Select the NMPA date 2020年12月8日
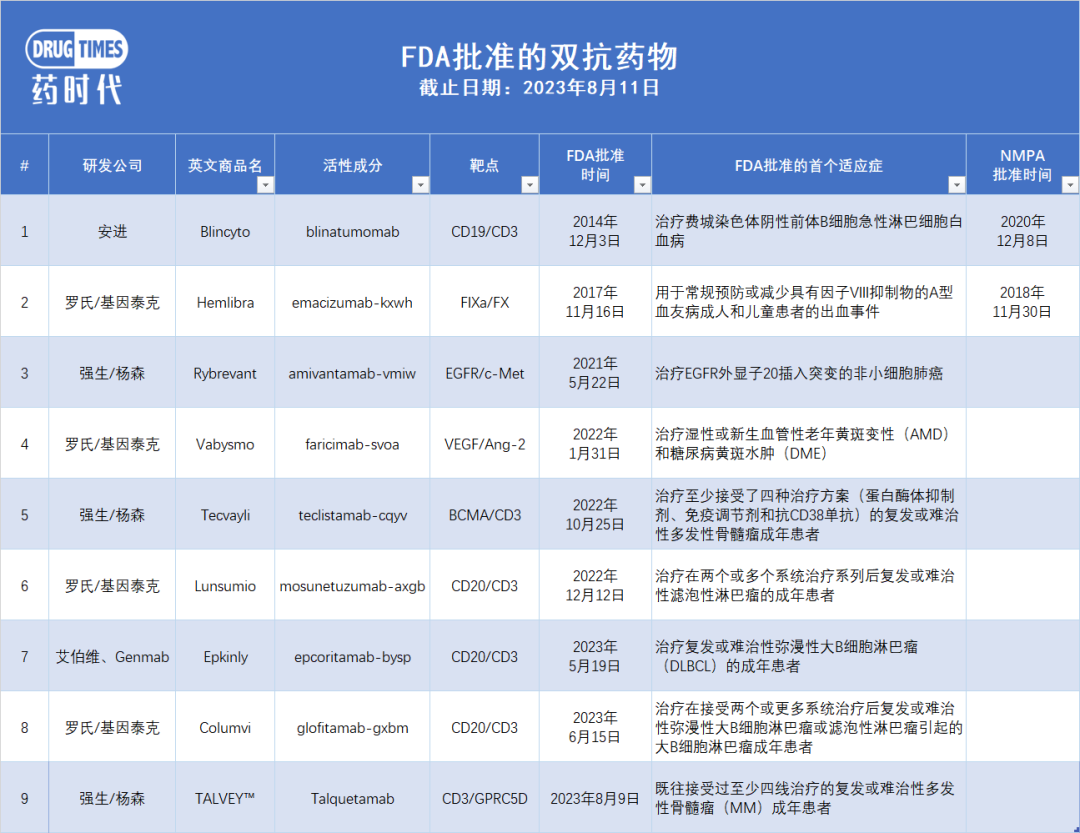Image resolution: width=1080 pixels, height=833 pixels. pyautogui.click(x=1023, y=231)
